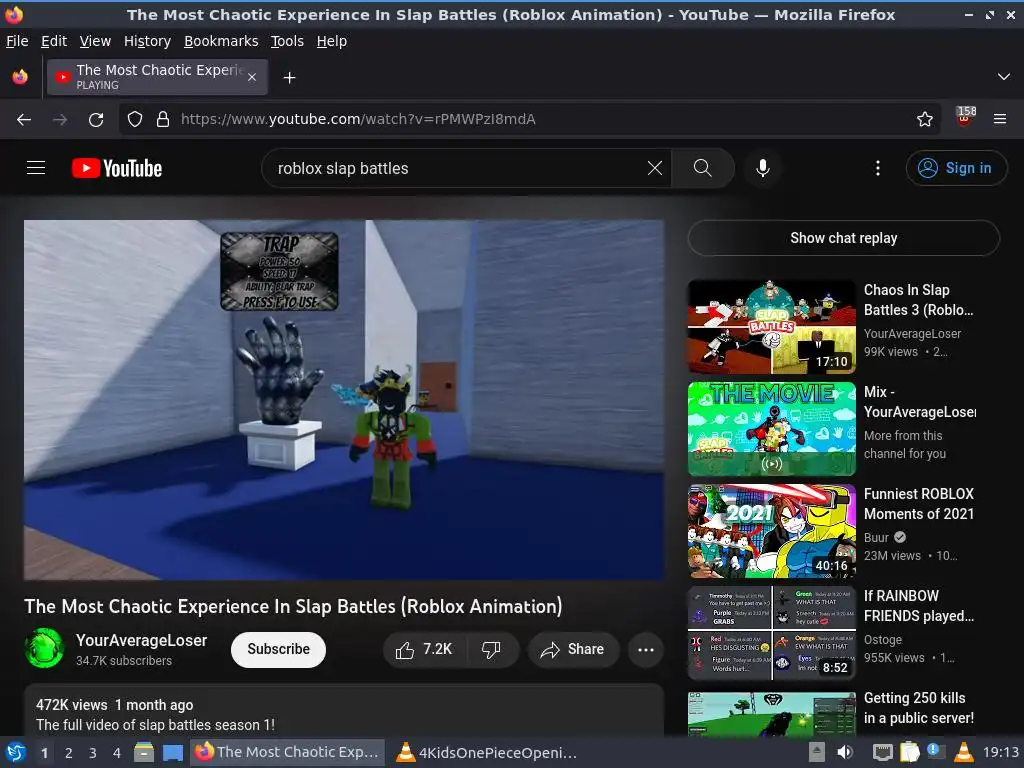This screenshot has width=1024, height=768.
Task: Open the History menu
Action: pyautogui.click(x=148, y=41)
